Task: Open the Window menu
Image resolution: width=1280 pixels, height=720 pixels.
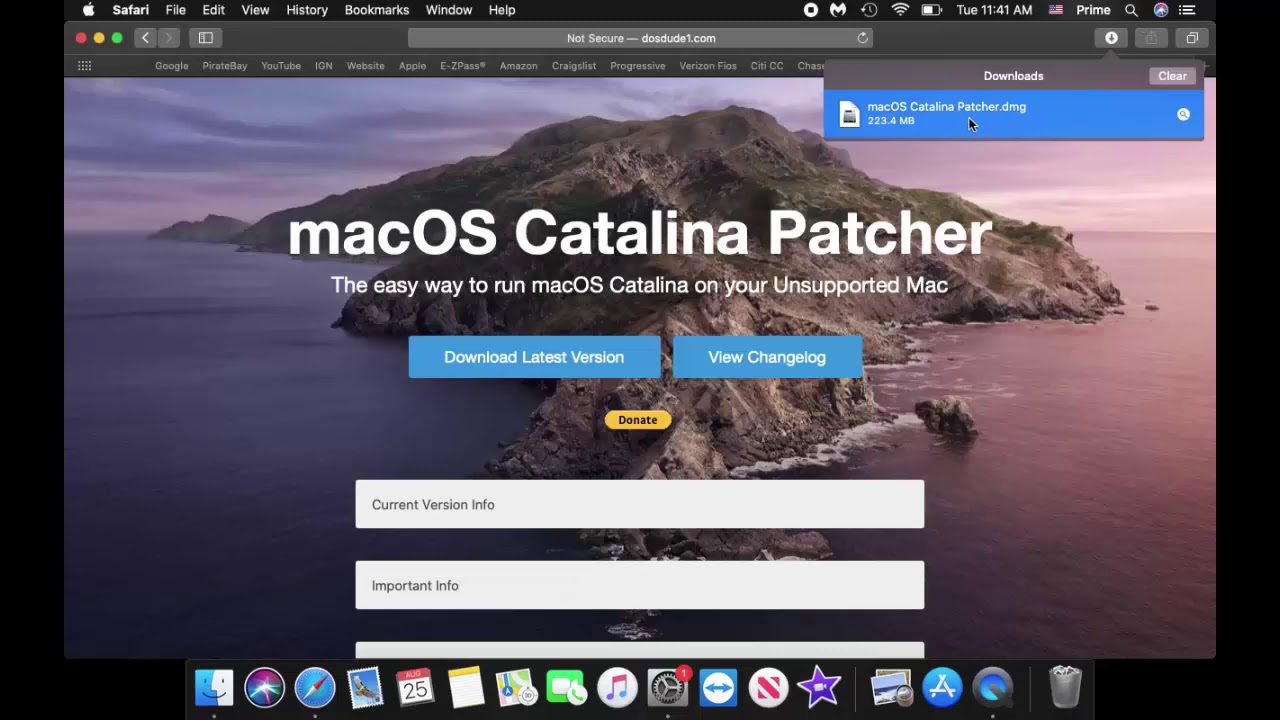Action: click(x=449, y=10)
